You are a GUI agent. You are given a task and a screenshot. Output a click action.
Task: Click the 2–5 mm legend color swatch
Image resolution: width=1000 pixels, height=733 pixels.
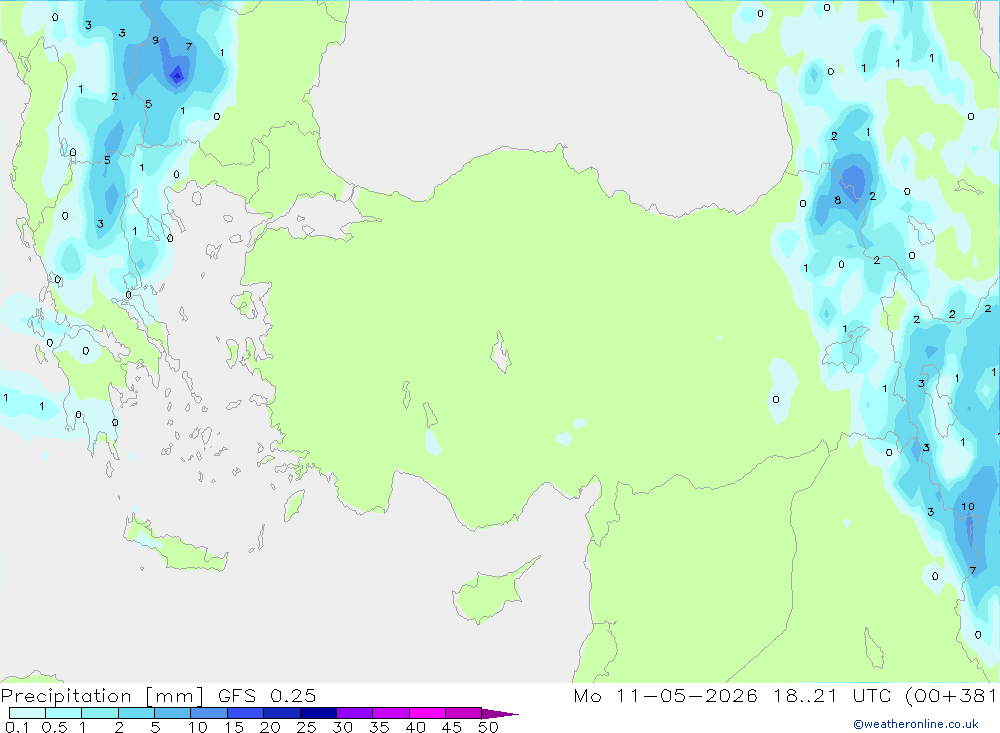(x=136, y=713)
